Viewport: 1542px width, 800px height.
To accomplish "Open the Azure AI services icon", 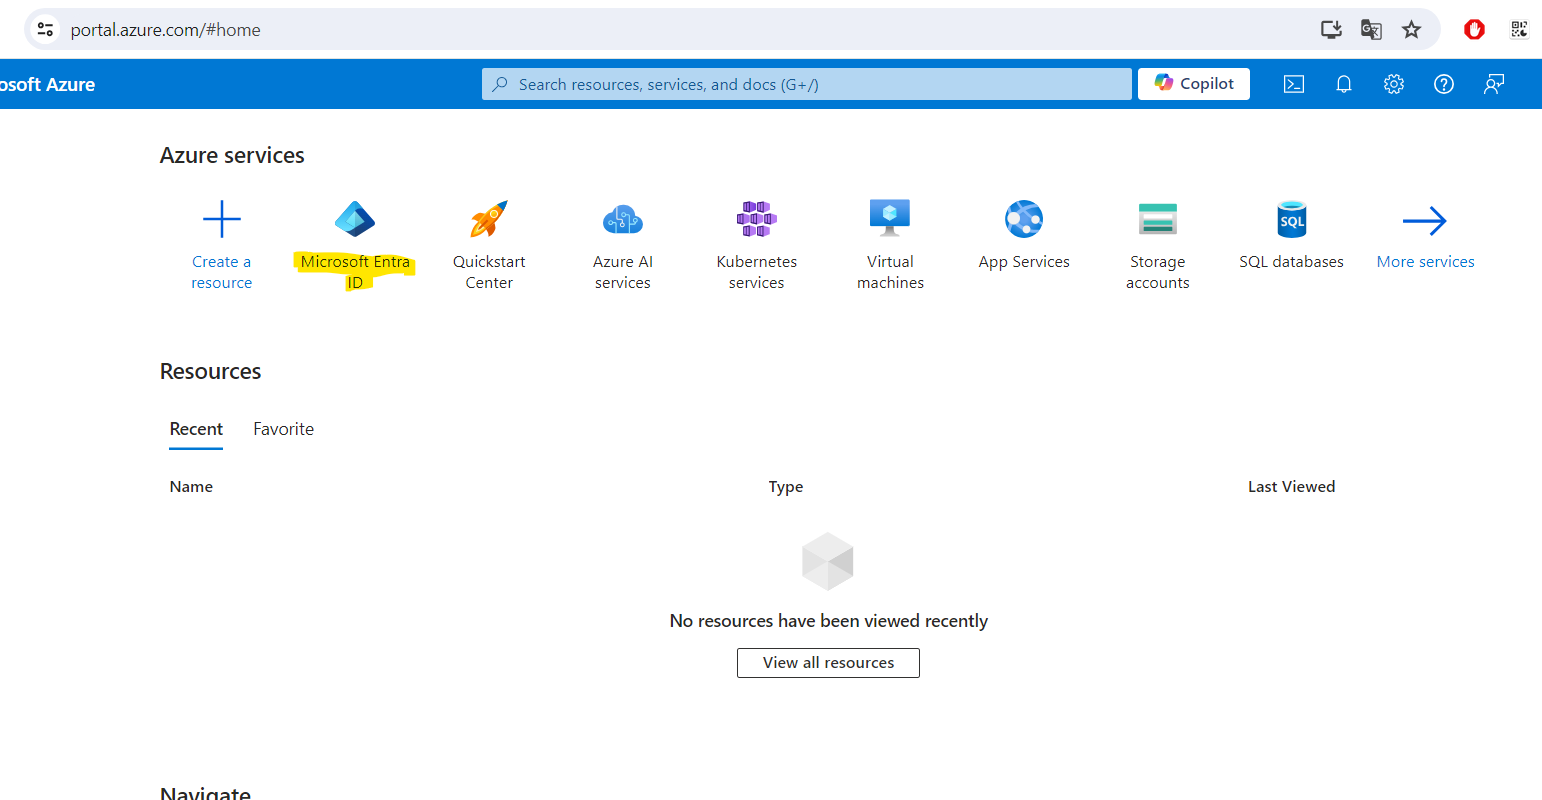I will tap(623, 219).
